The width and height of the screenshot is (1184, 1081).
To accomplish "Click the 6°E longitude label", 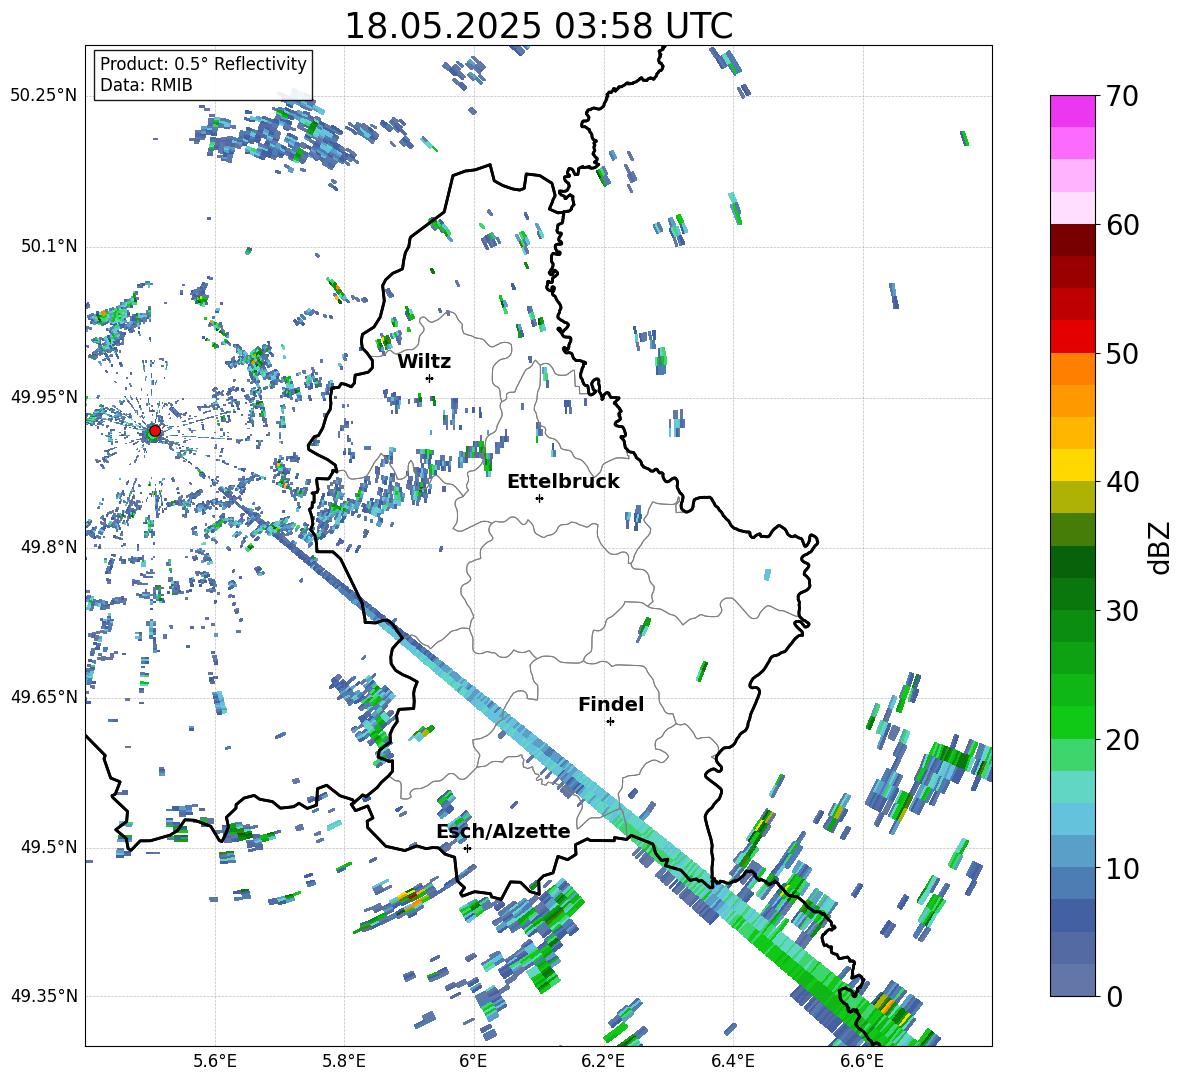I will coord(473,1062).
